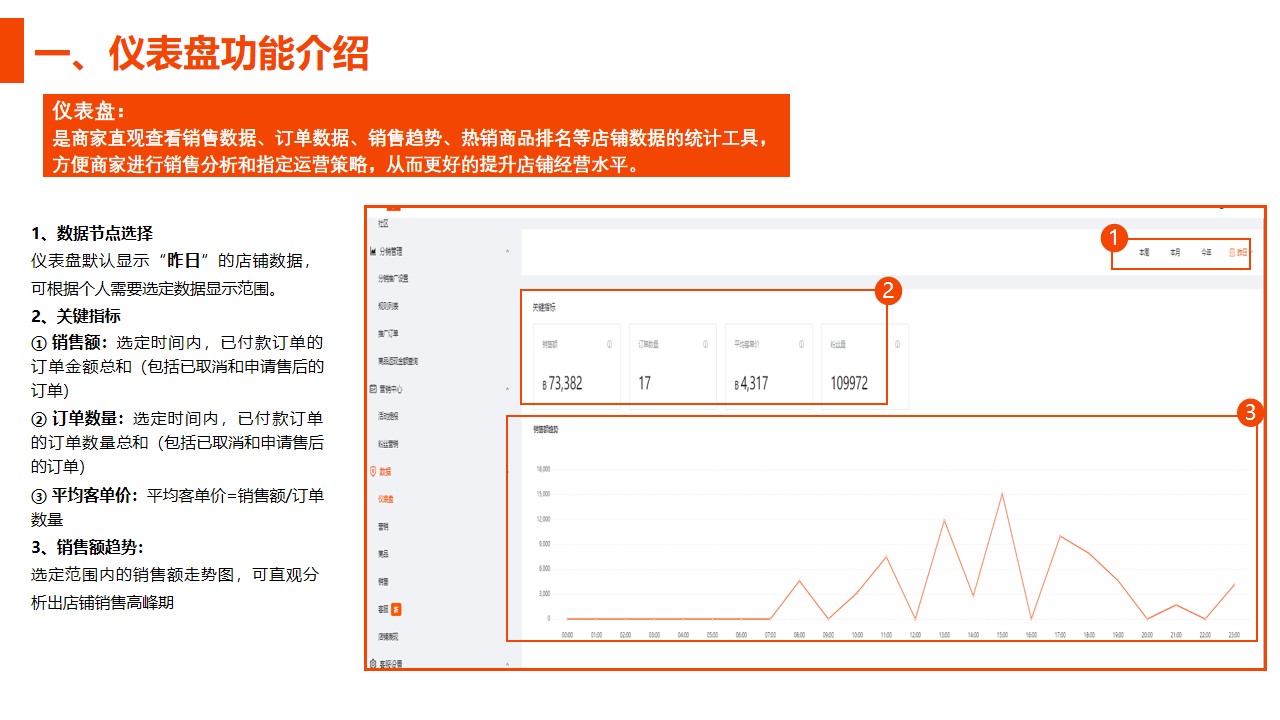
Task: Click the orange 新 badge beside 客服
Action: point(396,609)
